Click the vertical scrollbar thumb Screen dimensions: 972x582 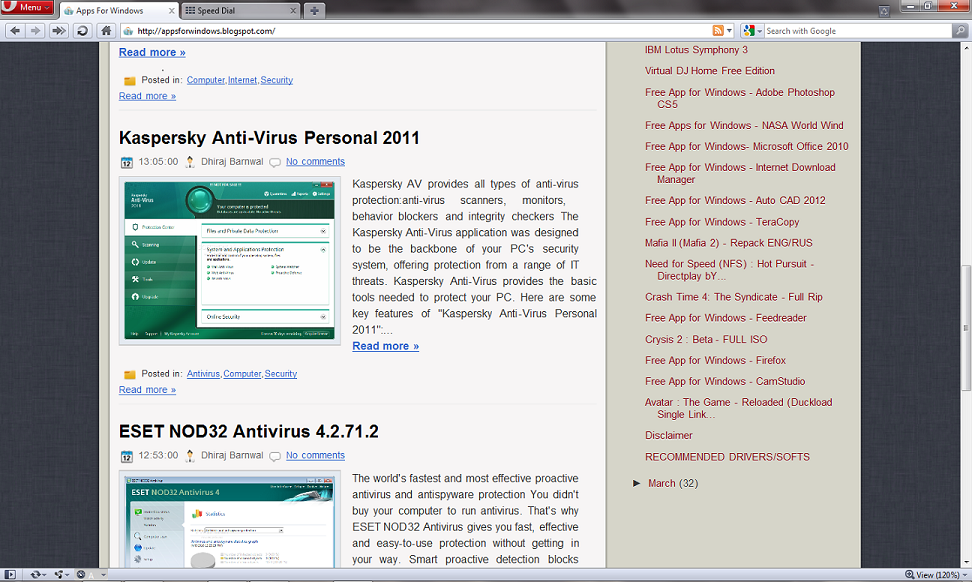[x=966, y=328]
